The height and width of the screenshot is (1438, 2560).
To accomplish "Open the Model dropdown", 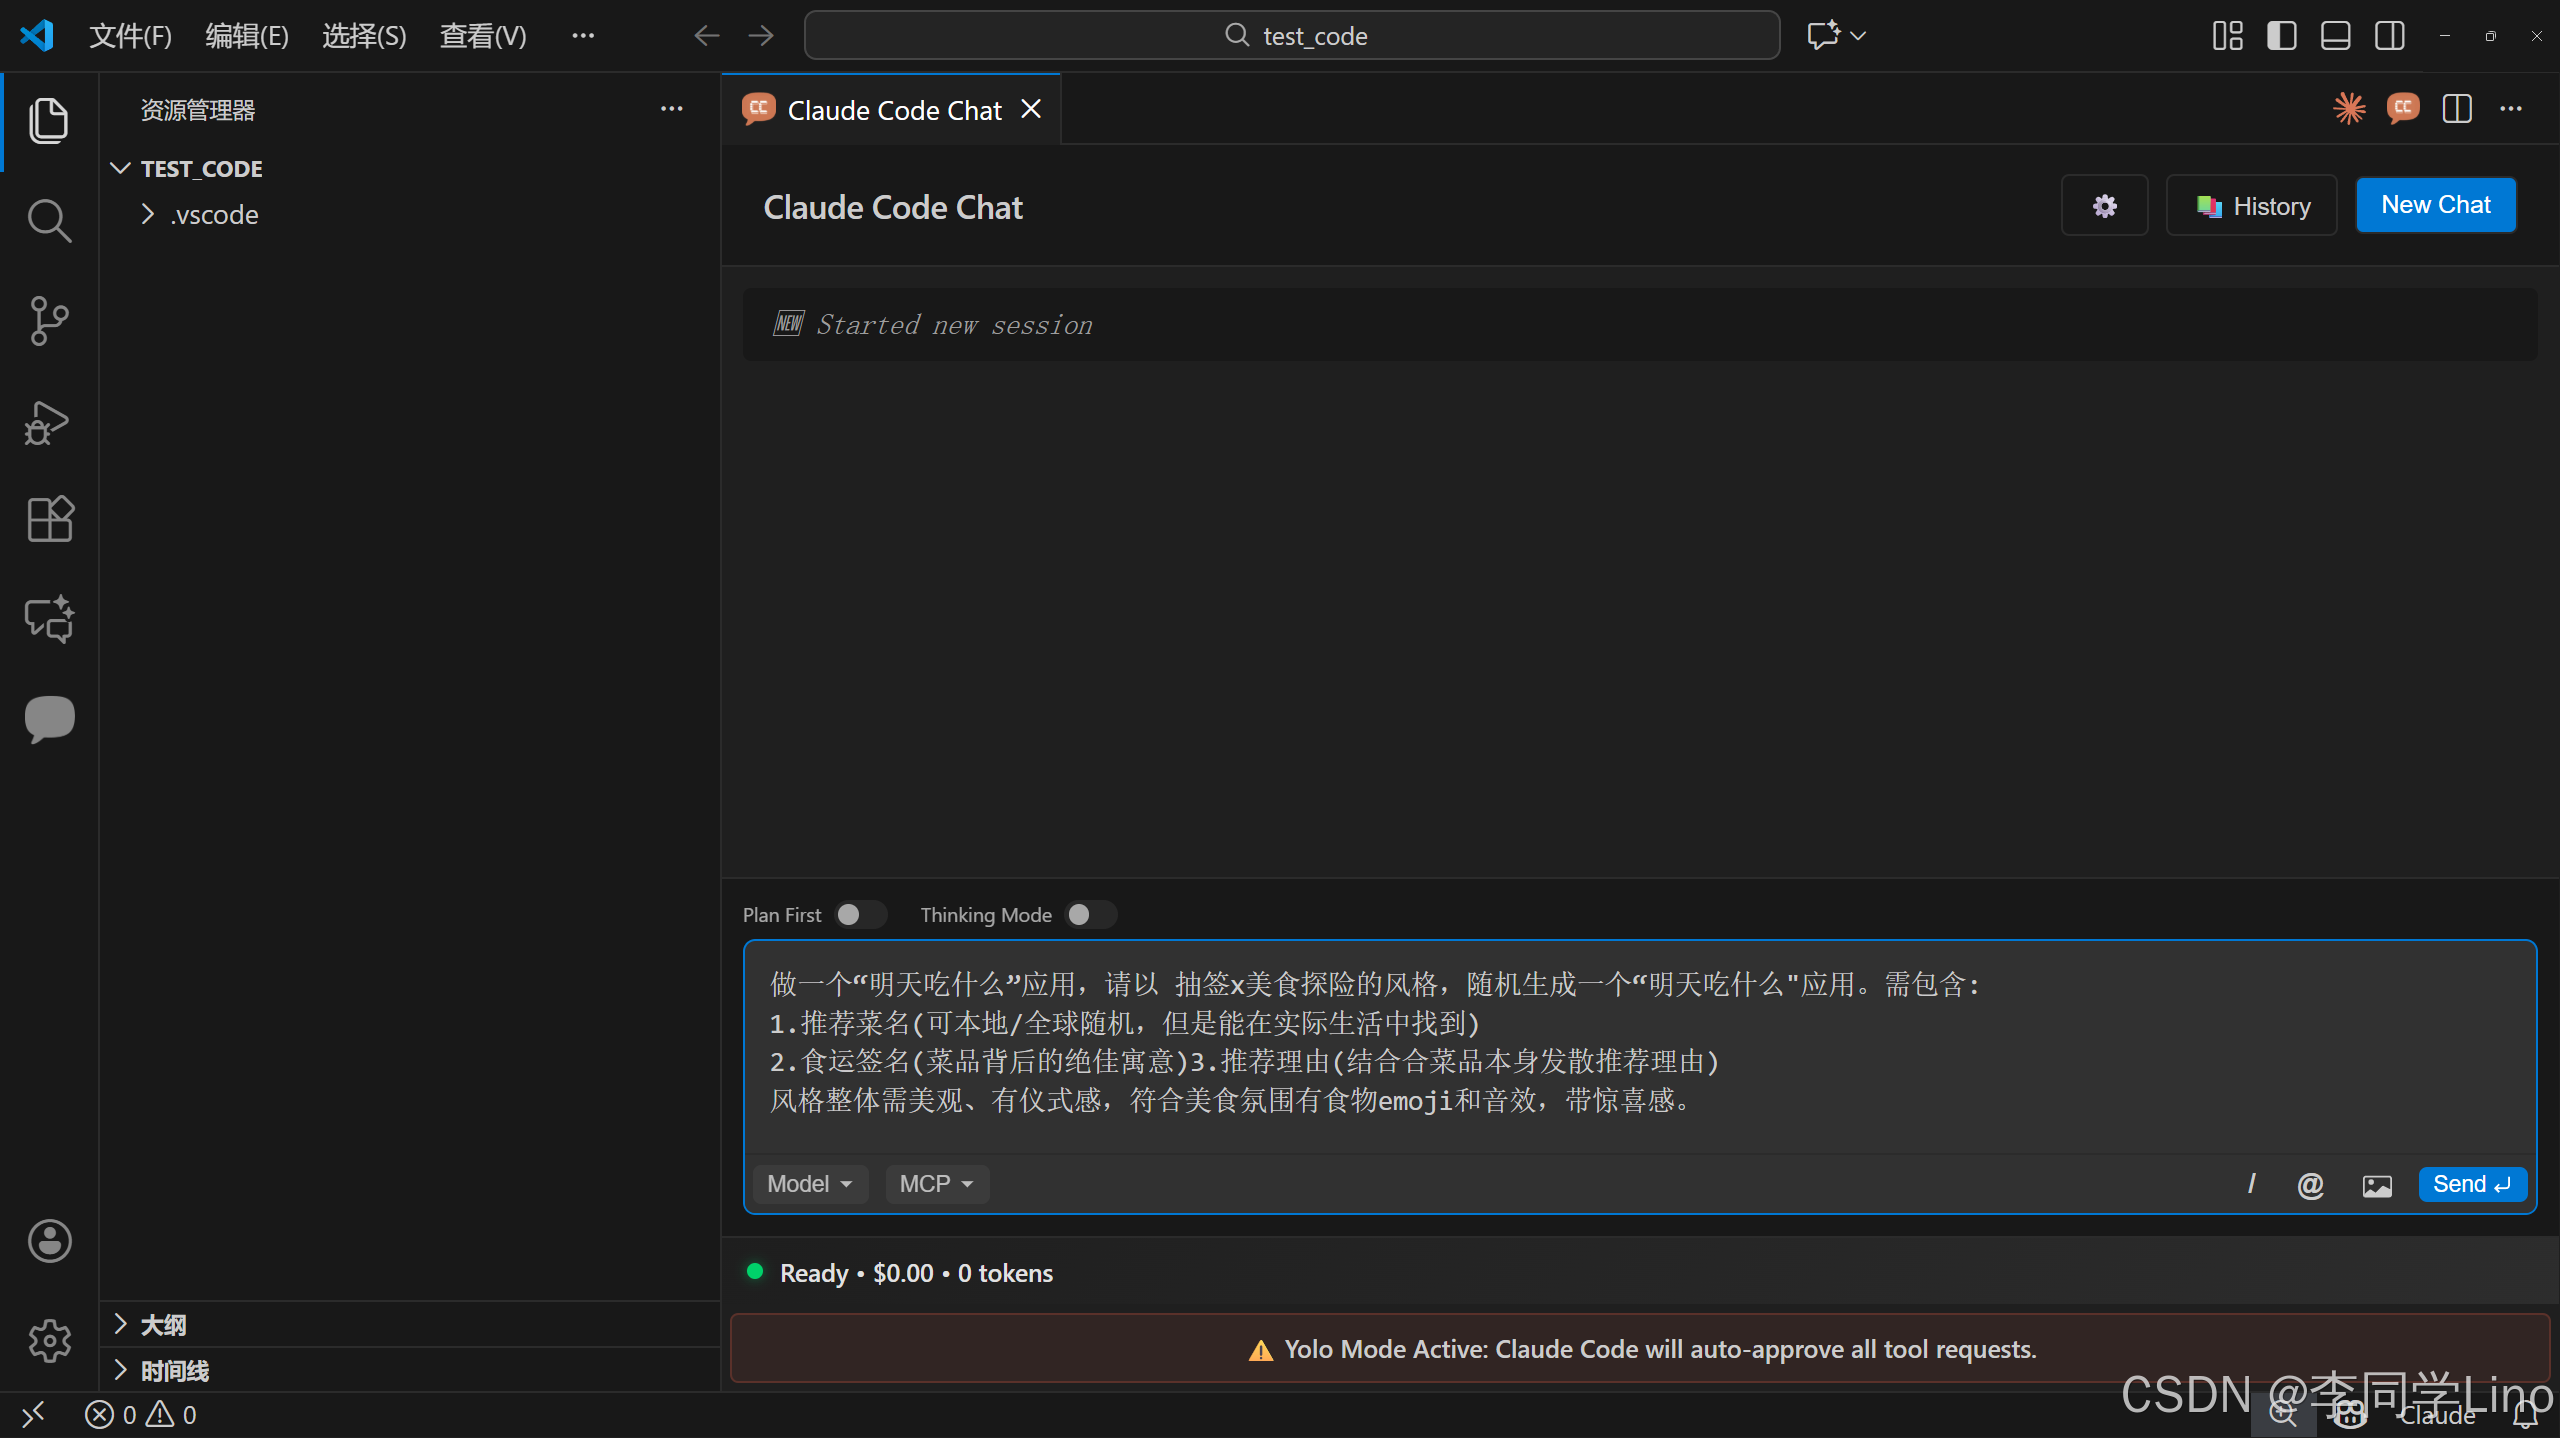I will (x=809, y=1184).
